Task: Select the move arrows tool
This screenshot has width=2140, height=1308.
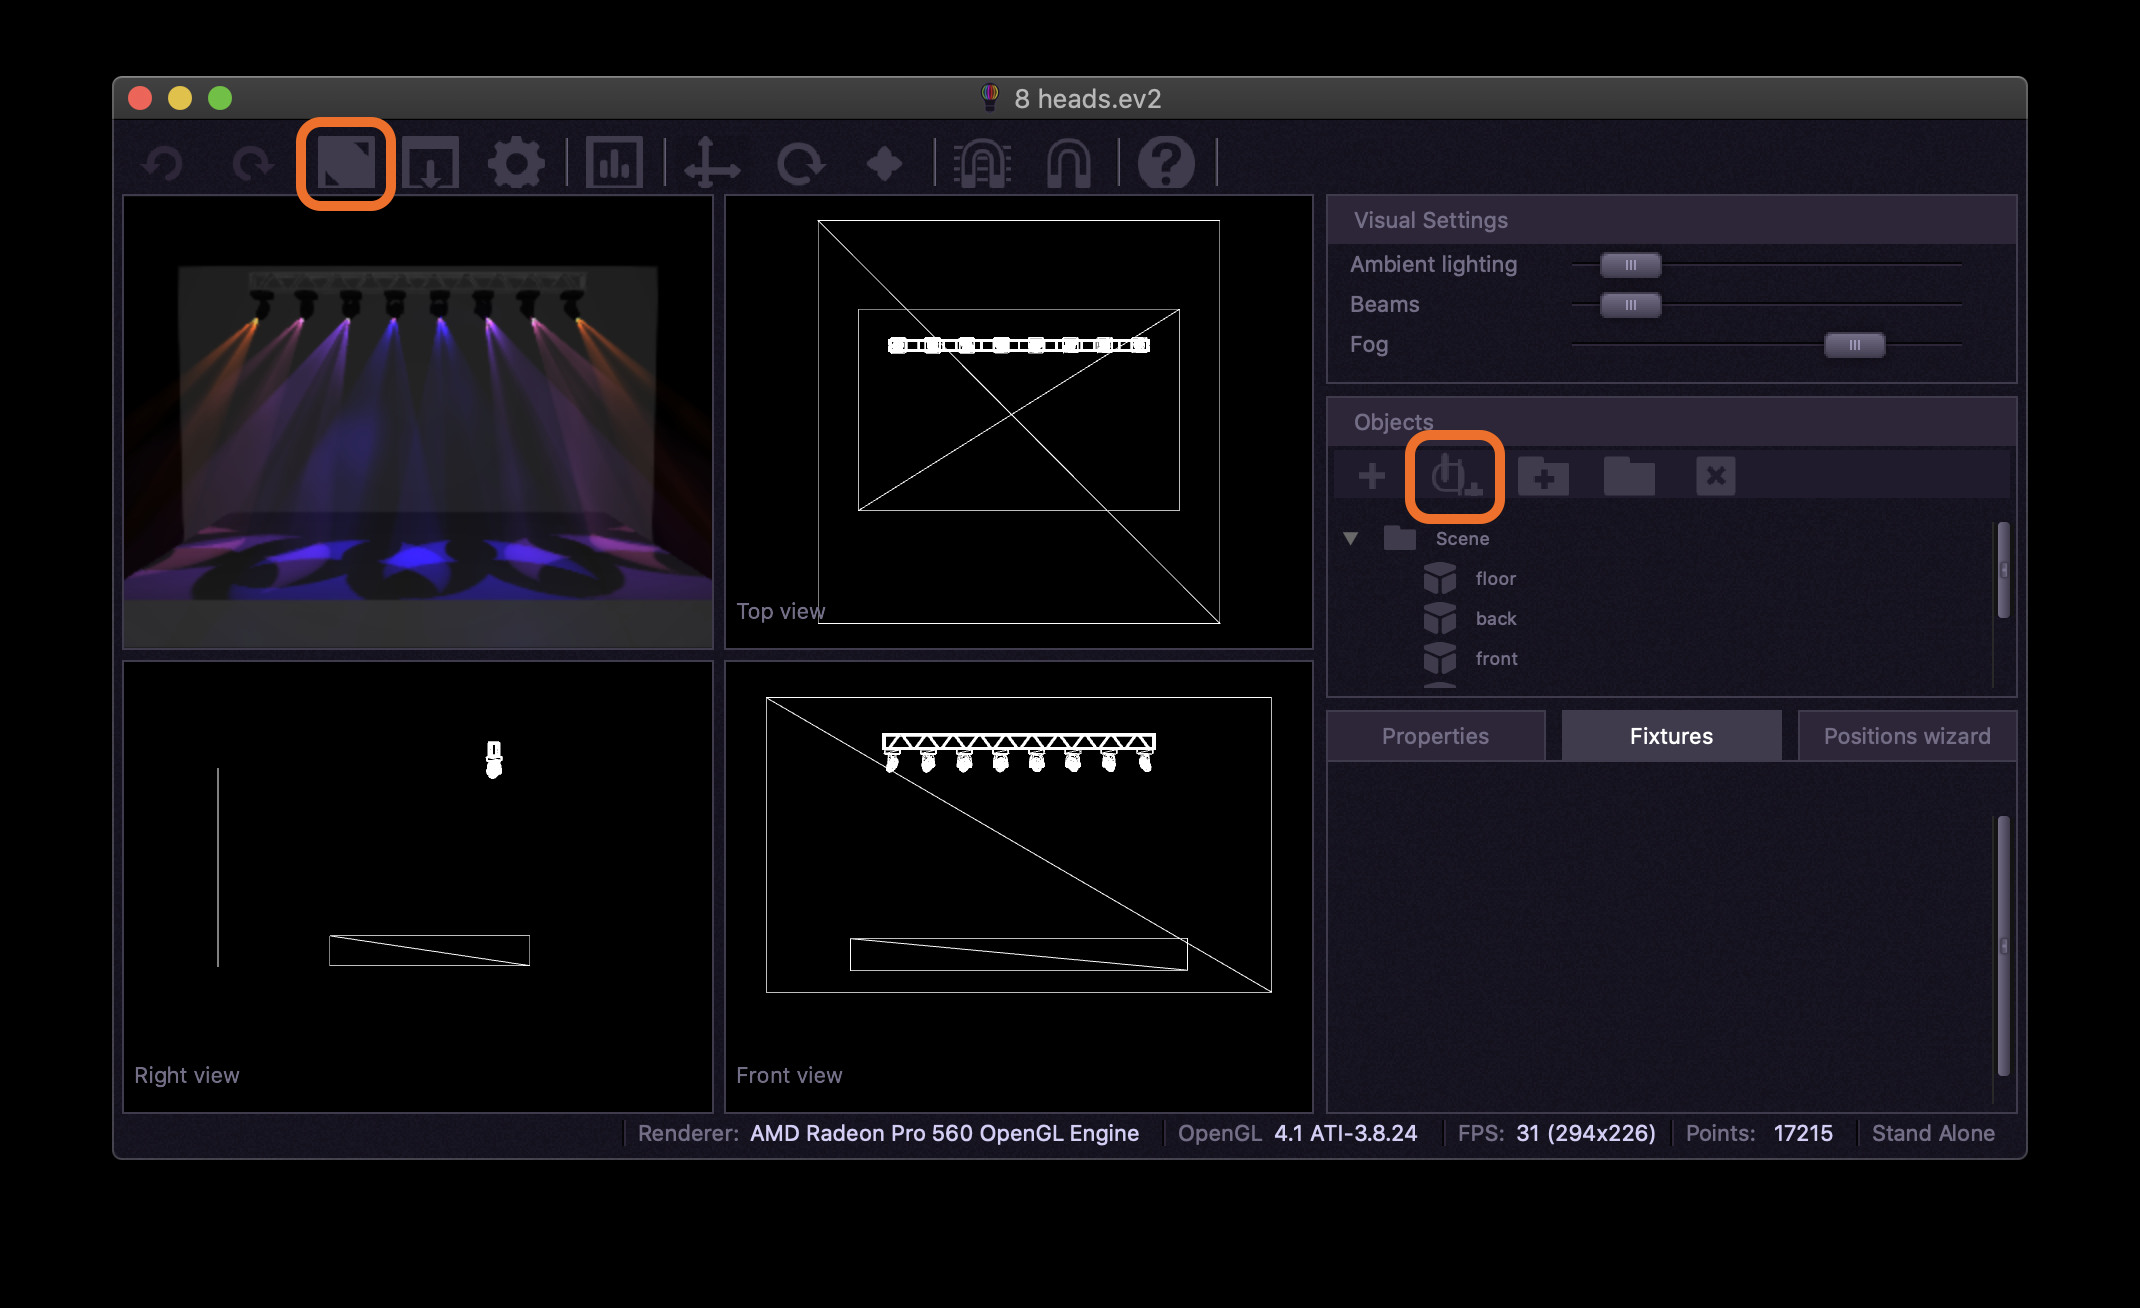Action: [x=711, y=163]
